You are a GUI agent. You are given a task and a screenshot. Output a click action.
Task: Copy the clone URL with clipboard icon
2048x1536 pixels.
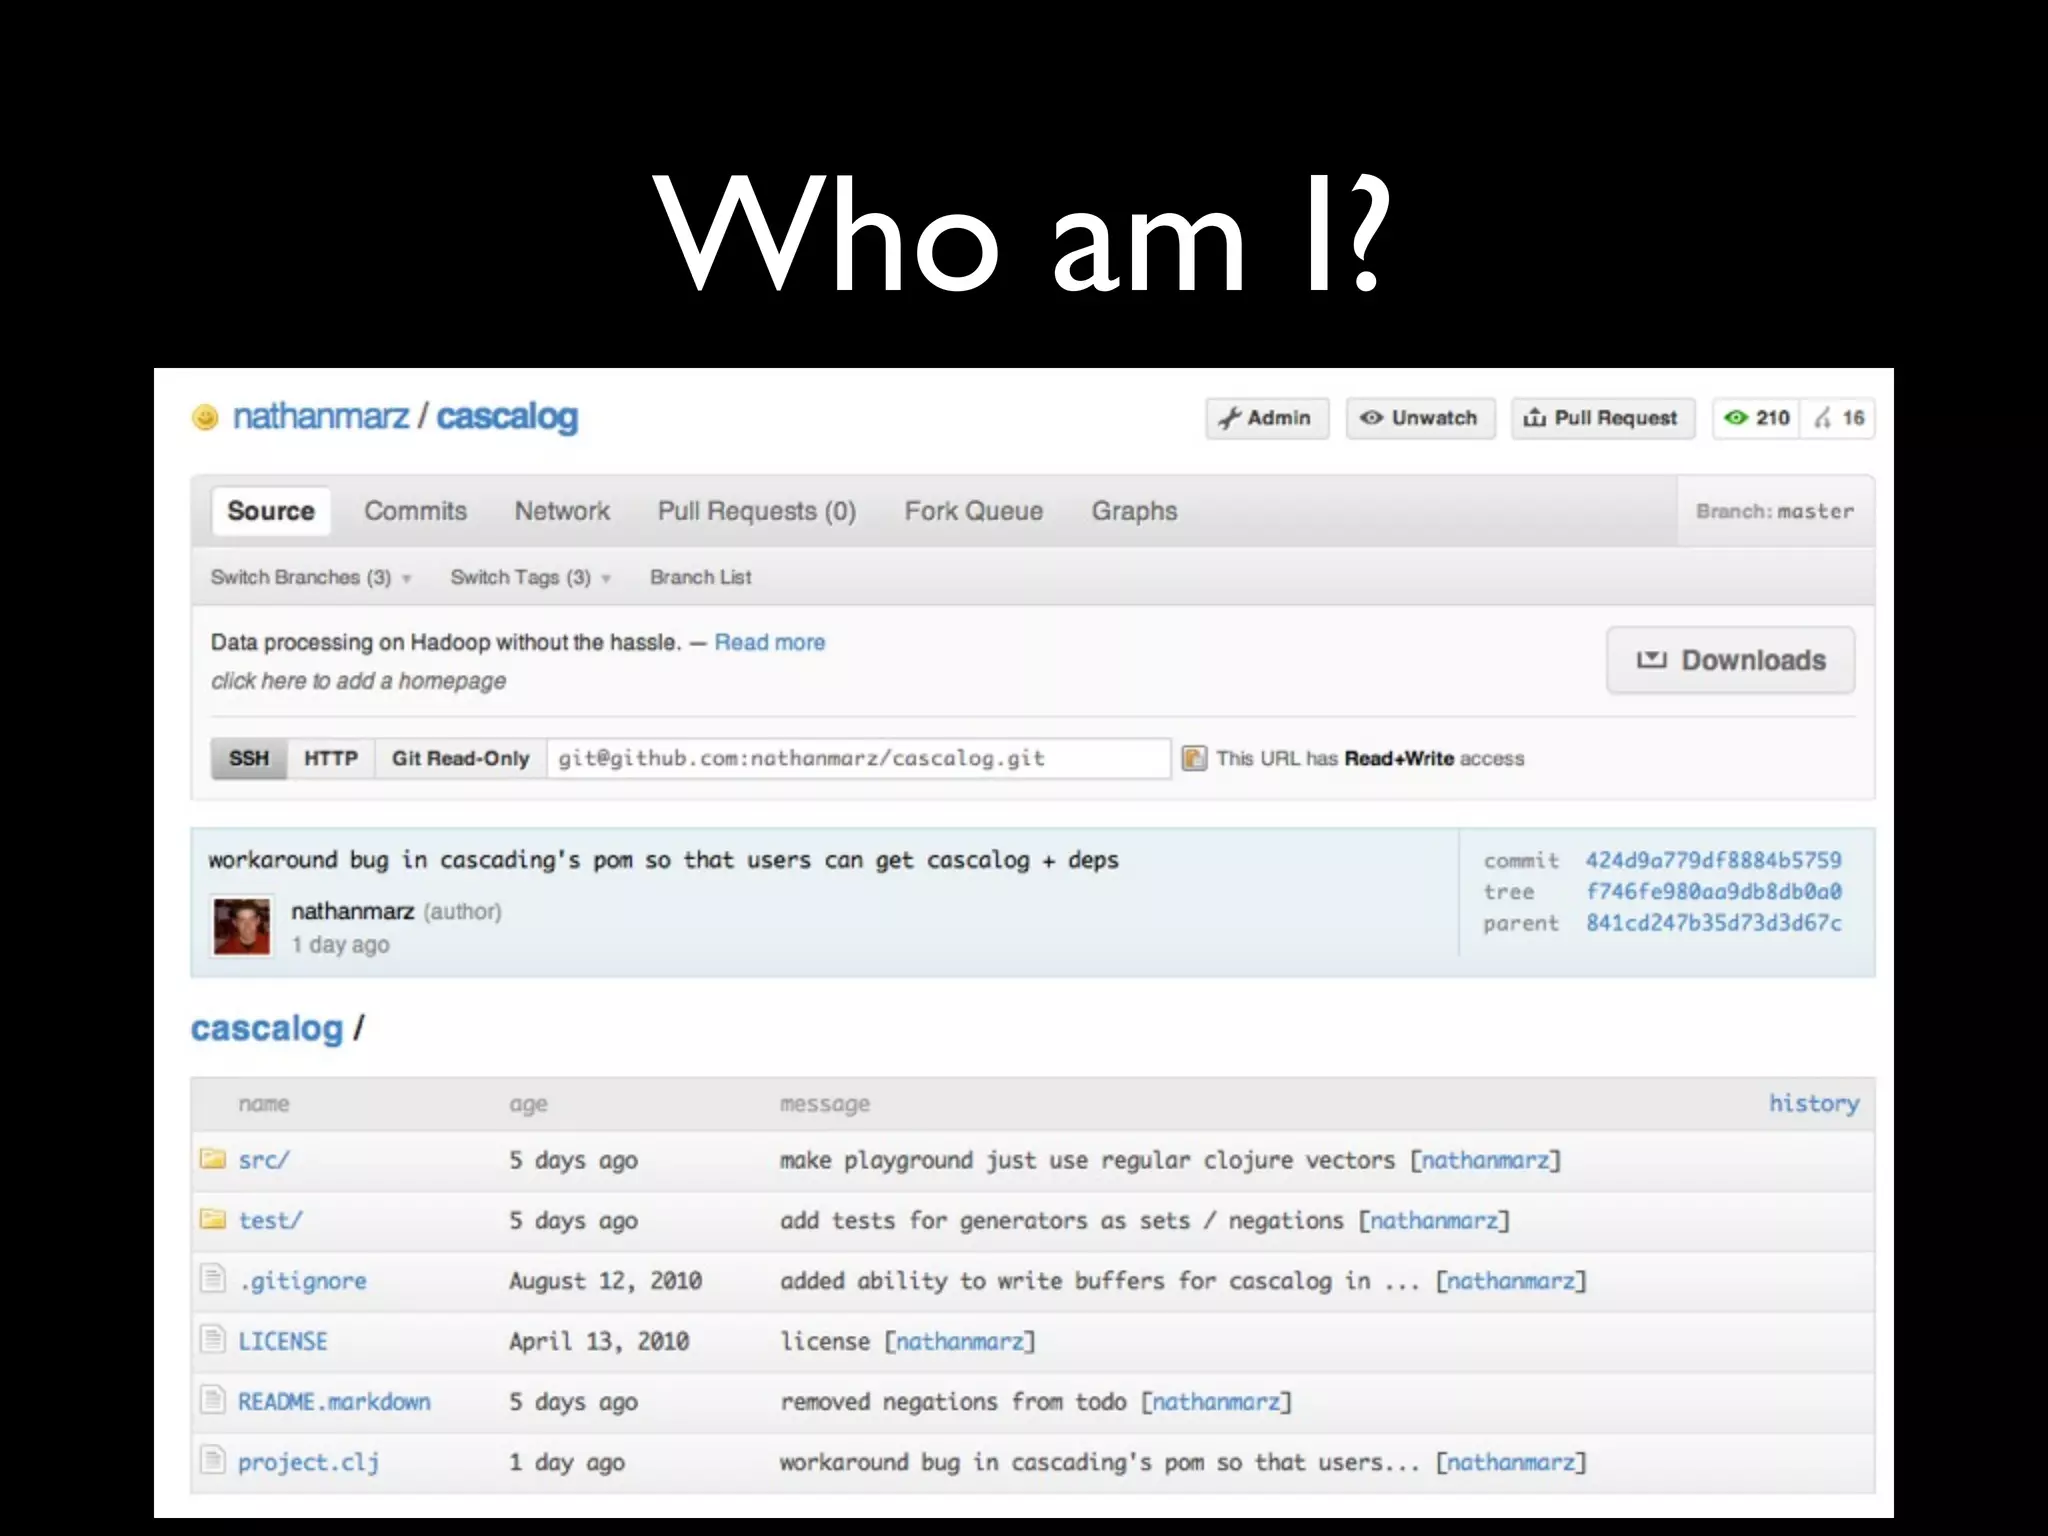(x=1194, y=758)
